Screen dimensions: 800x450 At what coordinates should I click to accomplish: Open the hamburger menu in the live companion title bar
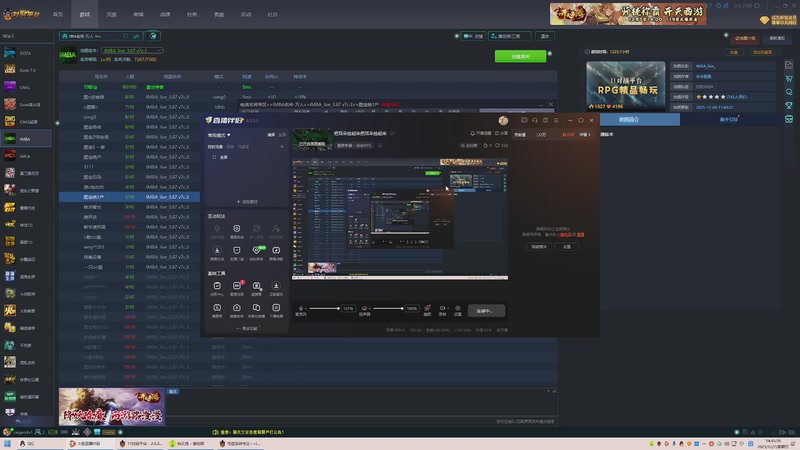coord(556,120)
